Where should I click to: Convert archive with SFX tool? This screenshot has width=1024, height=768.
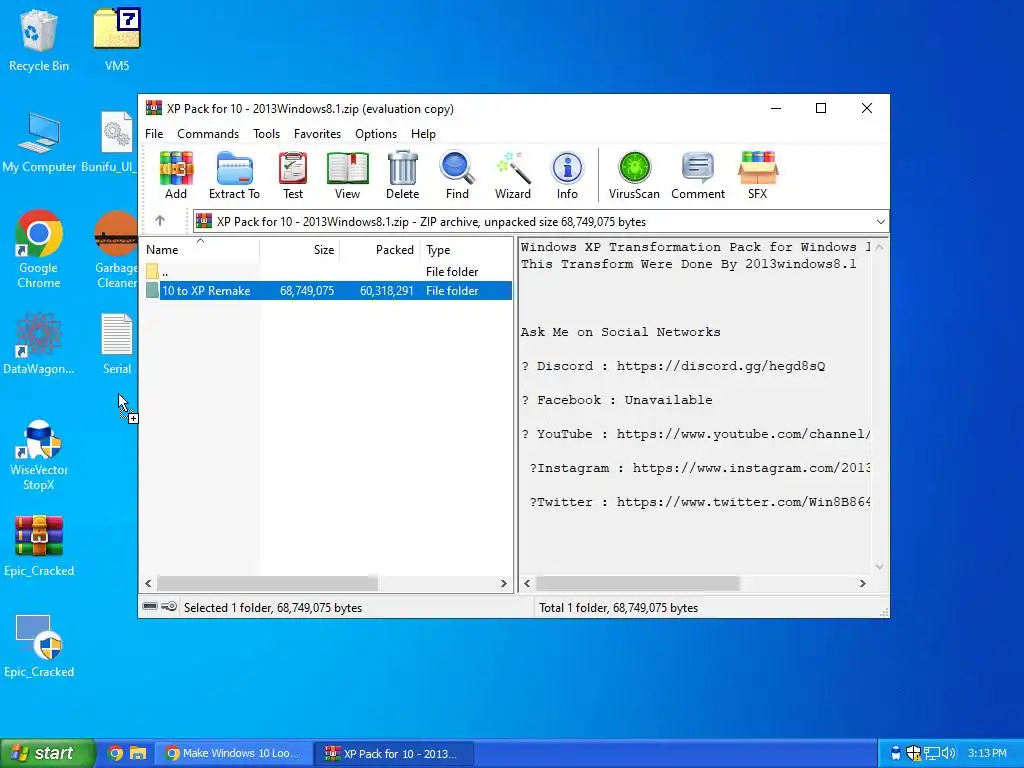click(758, 175)
